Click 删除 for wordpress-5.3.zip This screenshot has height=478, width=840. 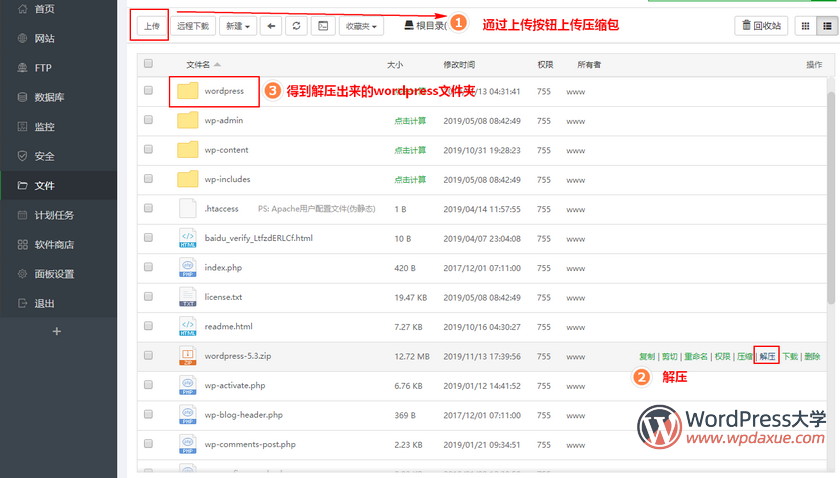click(812, 356)
